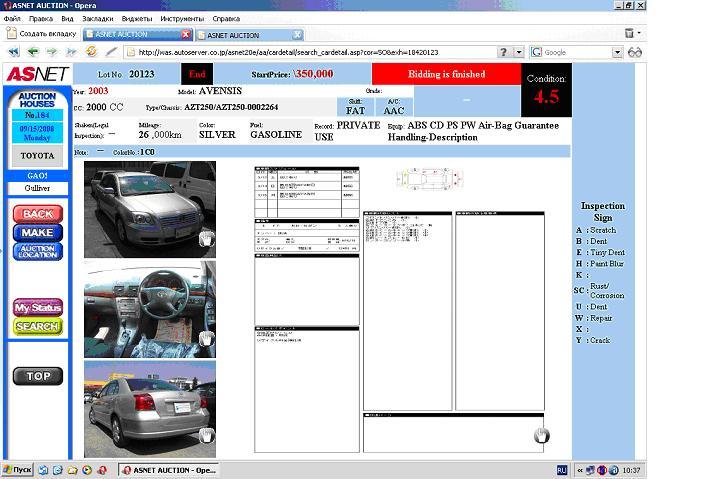The image size is (720, 479).
Task: Click the question mark icon in address bar
Action: pyautogui.click(x=504, y=52)
